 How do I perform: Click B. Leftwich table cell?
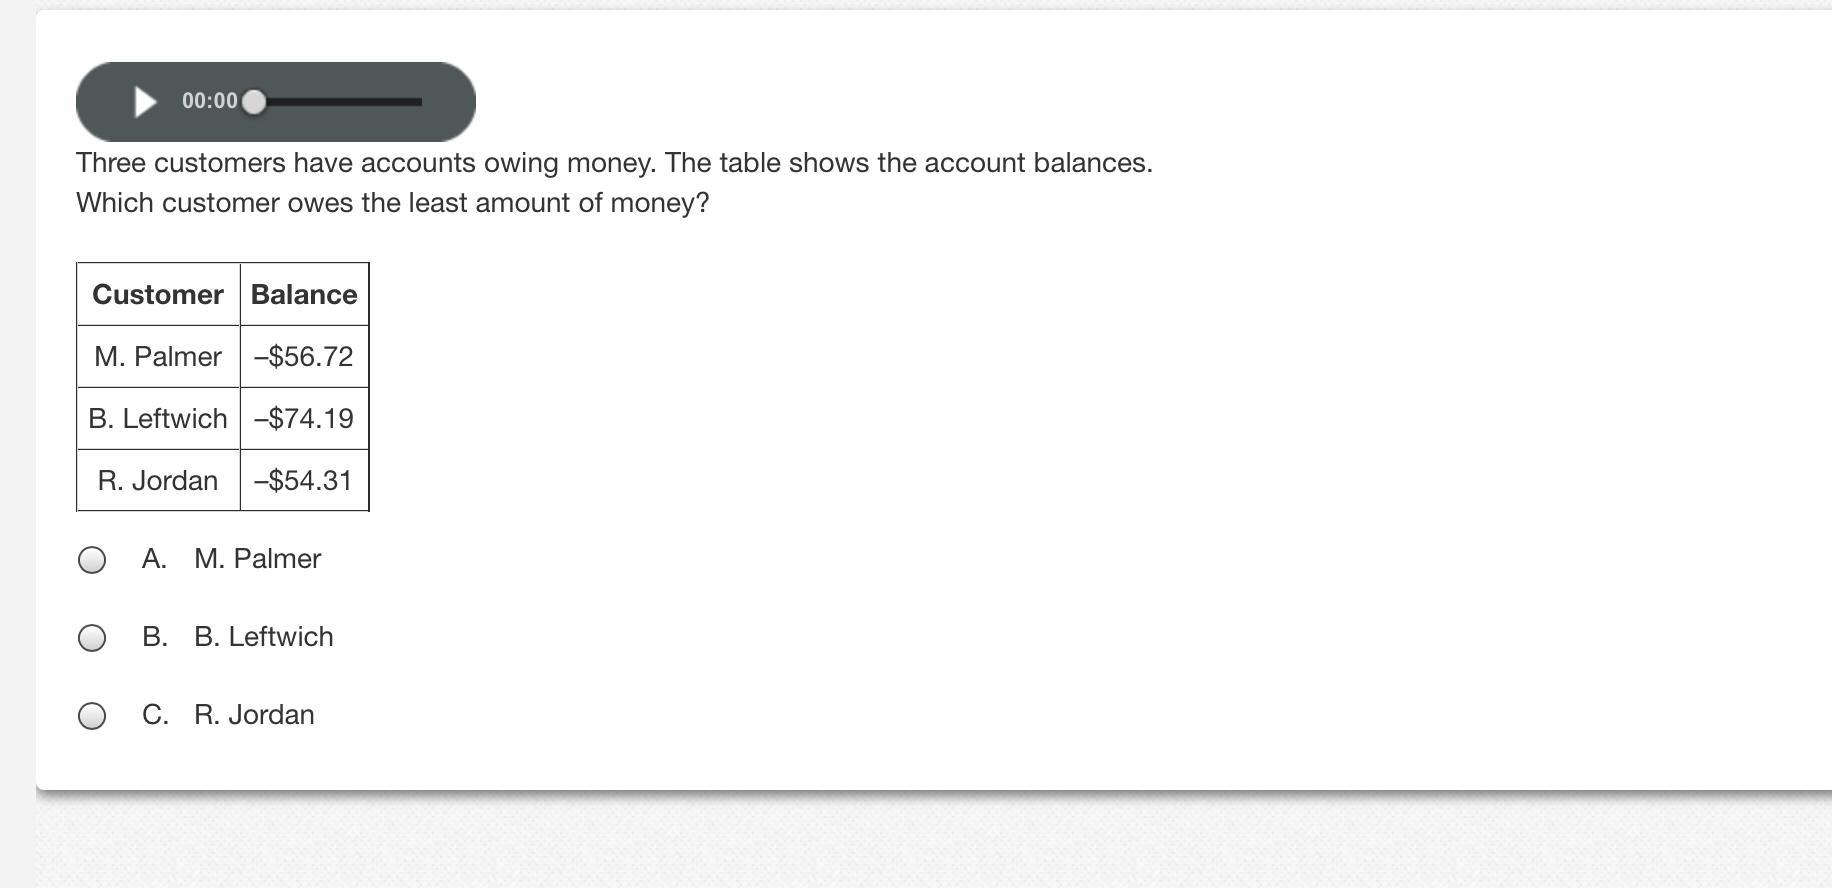point(158,419)
